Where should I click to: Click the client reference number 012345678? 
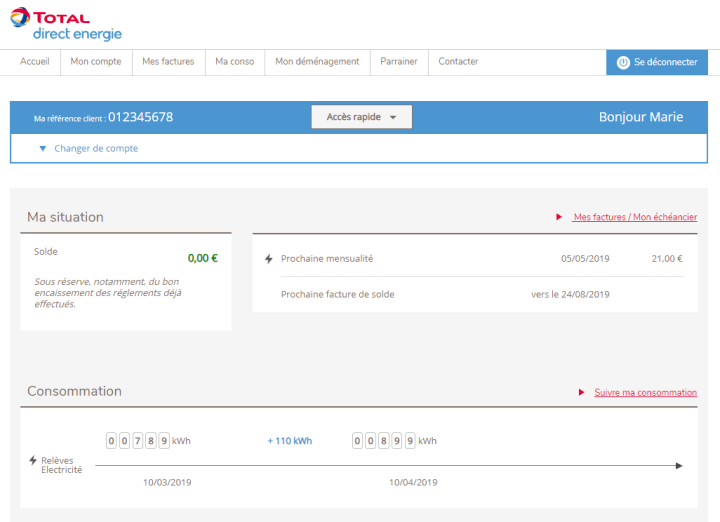pyautogui.click(x=141, y=117)
